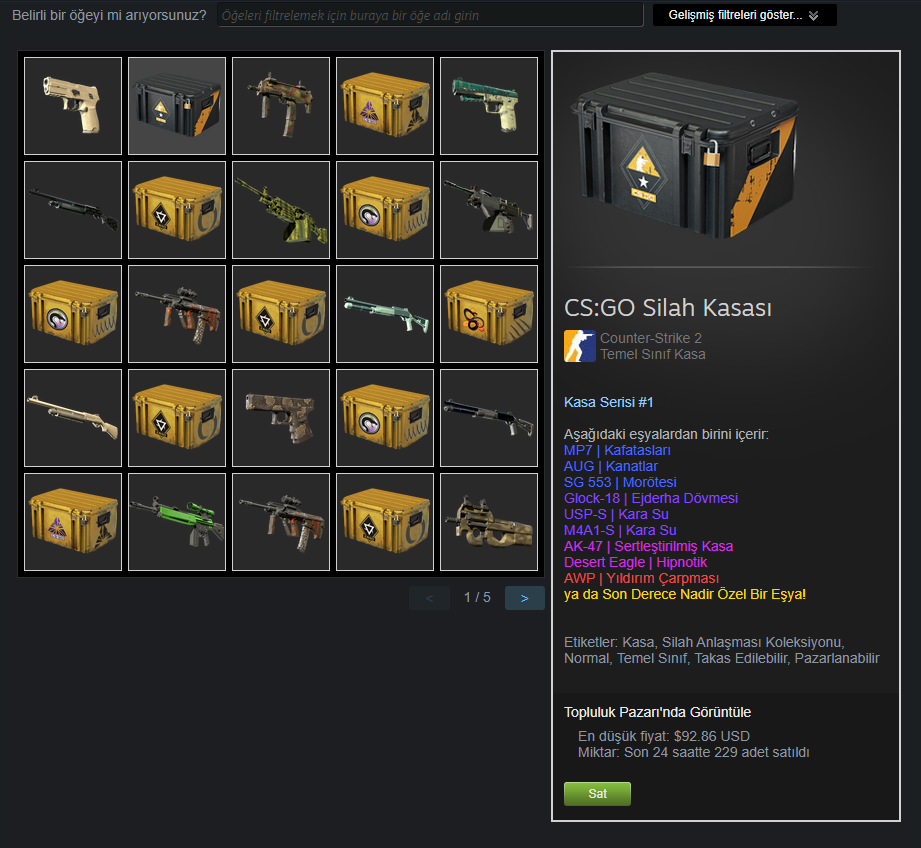Expand Gelişmiş filtreleri göster dropdown
This screenshot has width=921, height=848.
[744, 15]
